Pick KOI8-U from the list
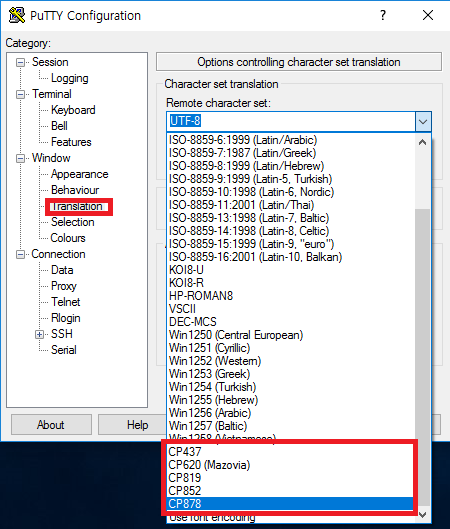The height and width of the screenshot is (529, 450). tap(291, 270)
